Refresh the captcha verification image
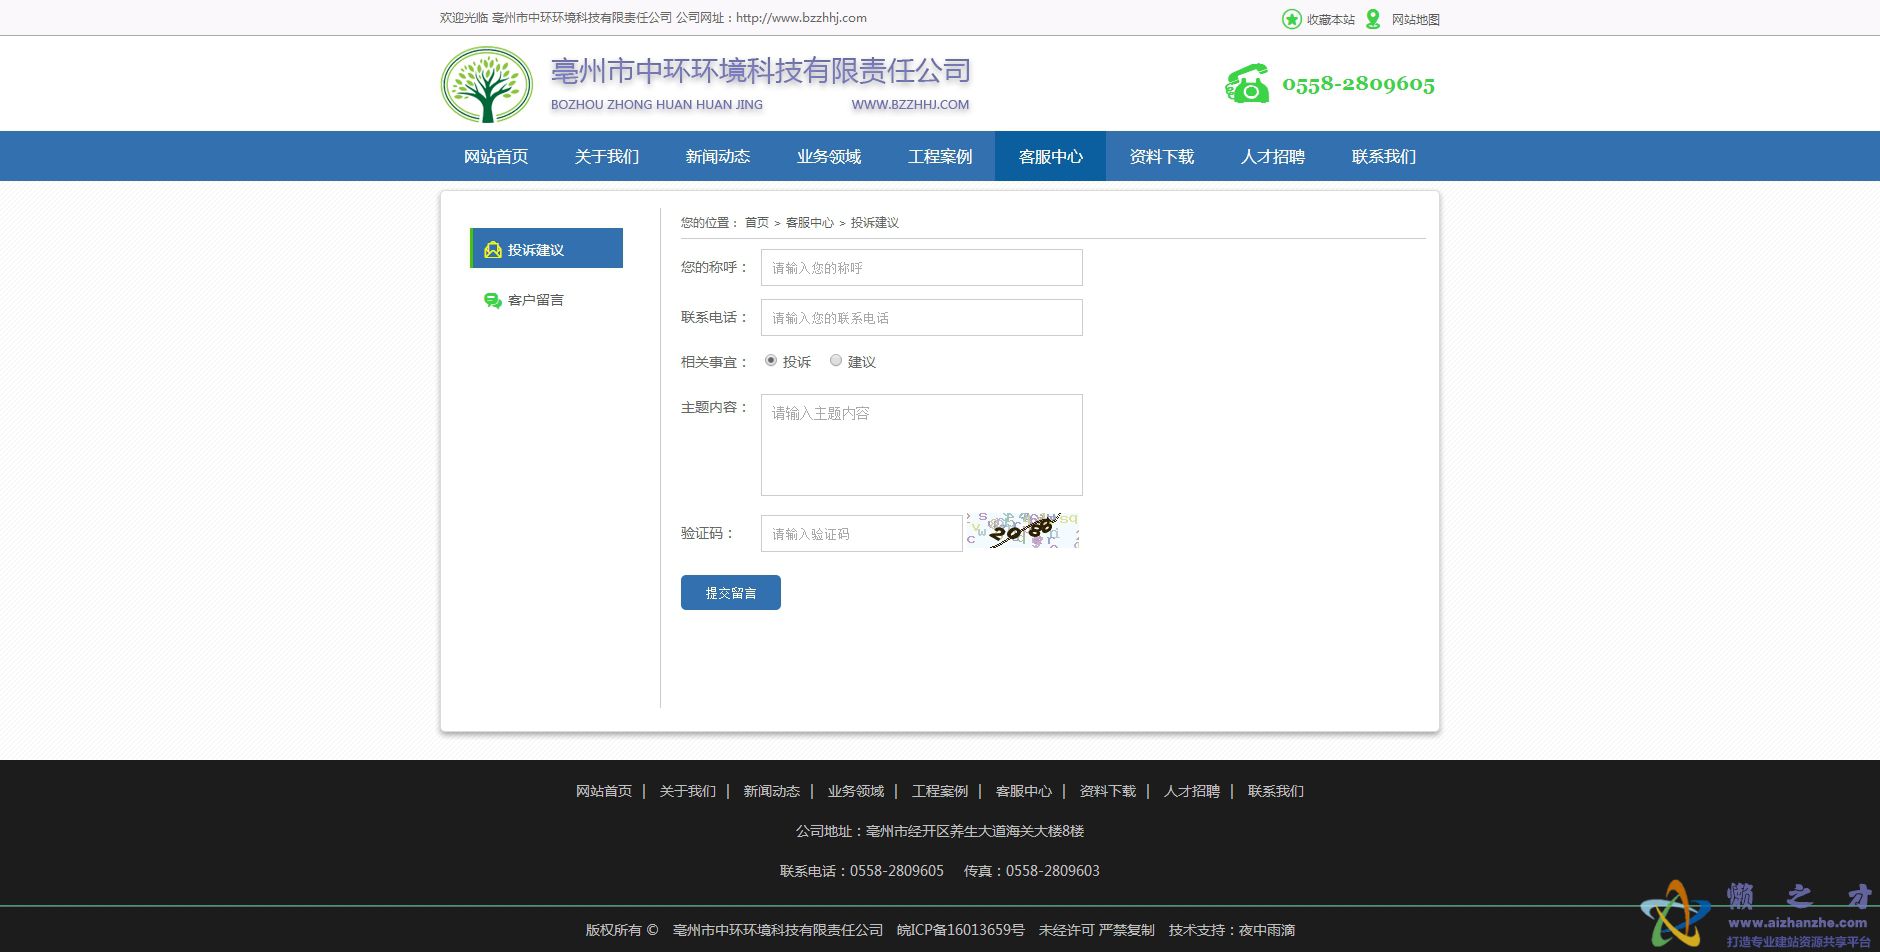The height and width of the screenshot is (952, 1880). tap(1022, 531)
